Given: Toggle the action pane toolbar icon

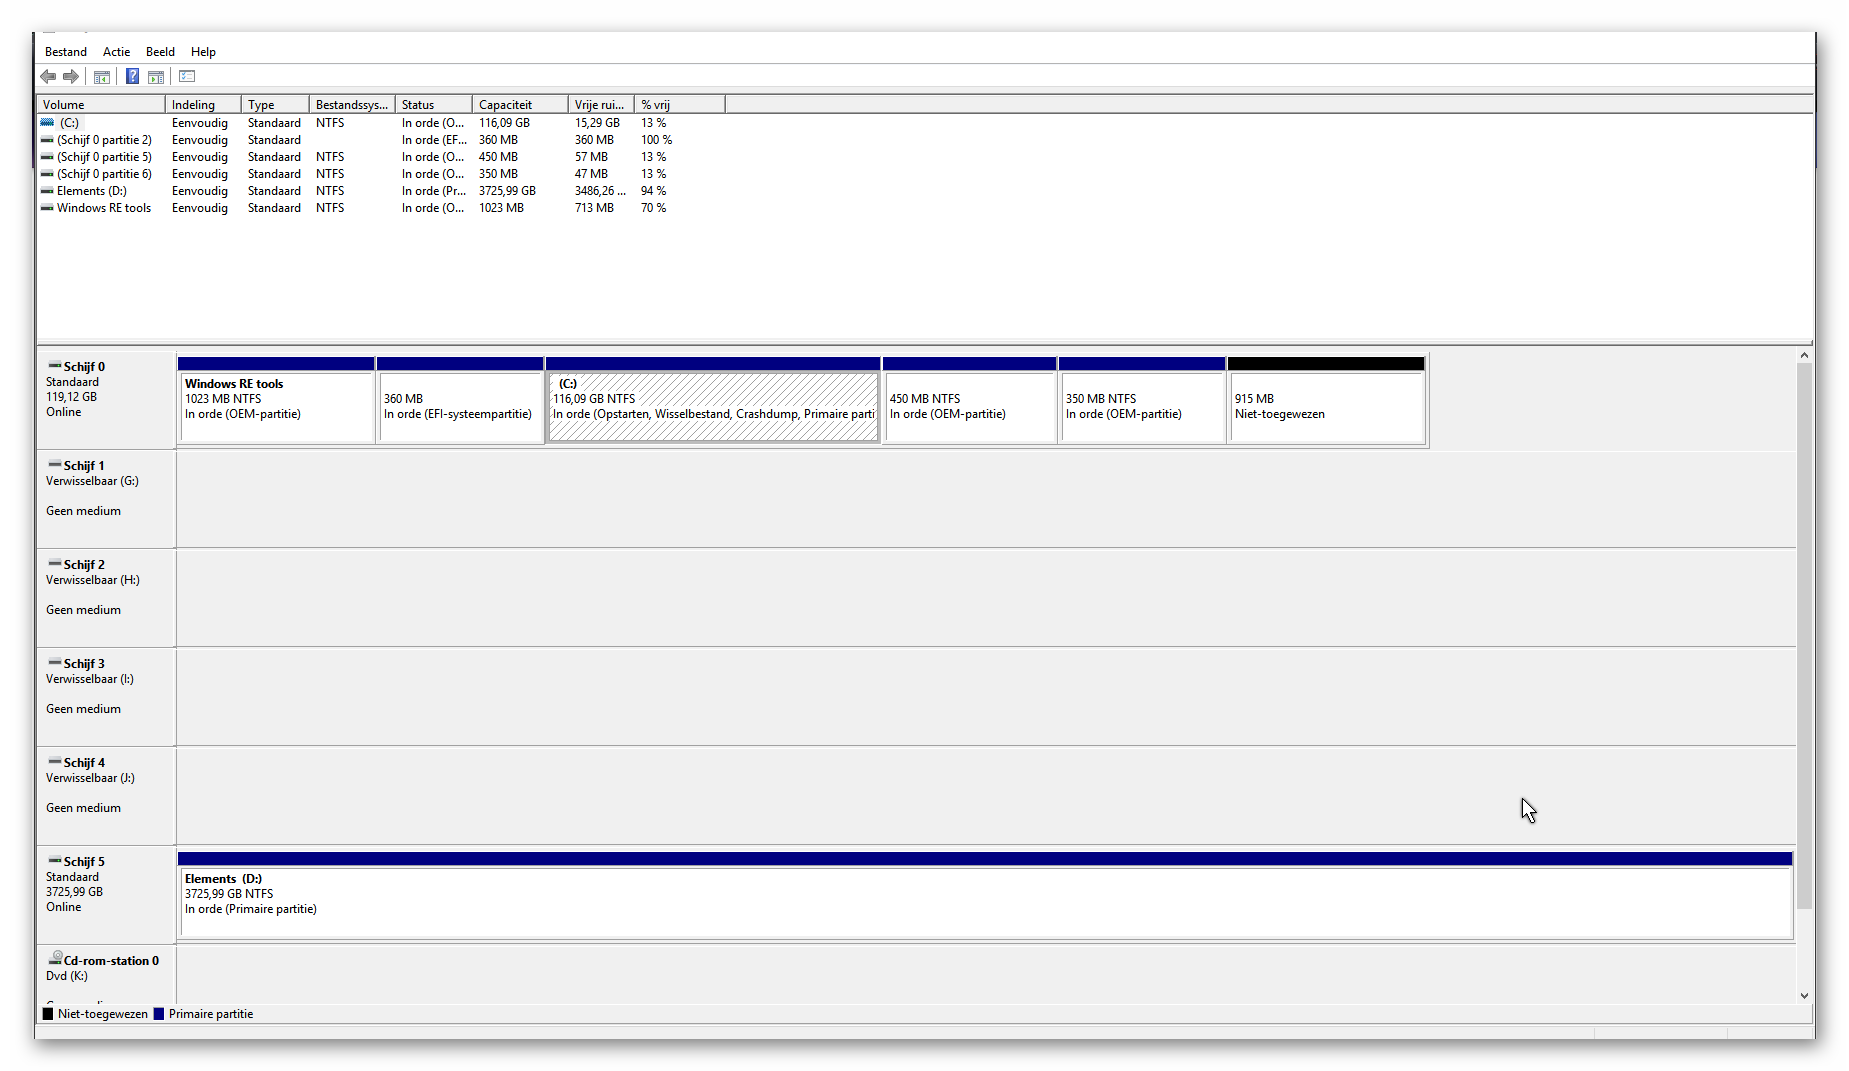Looking at the screenshot, I should tap(156, 77).
